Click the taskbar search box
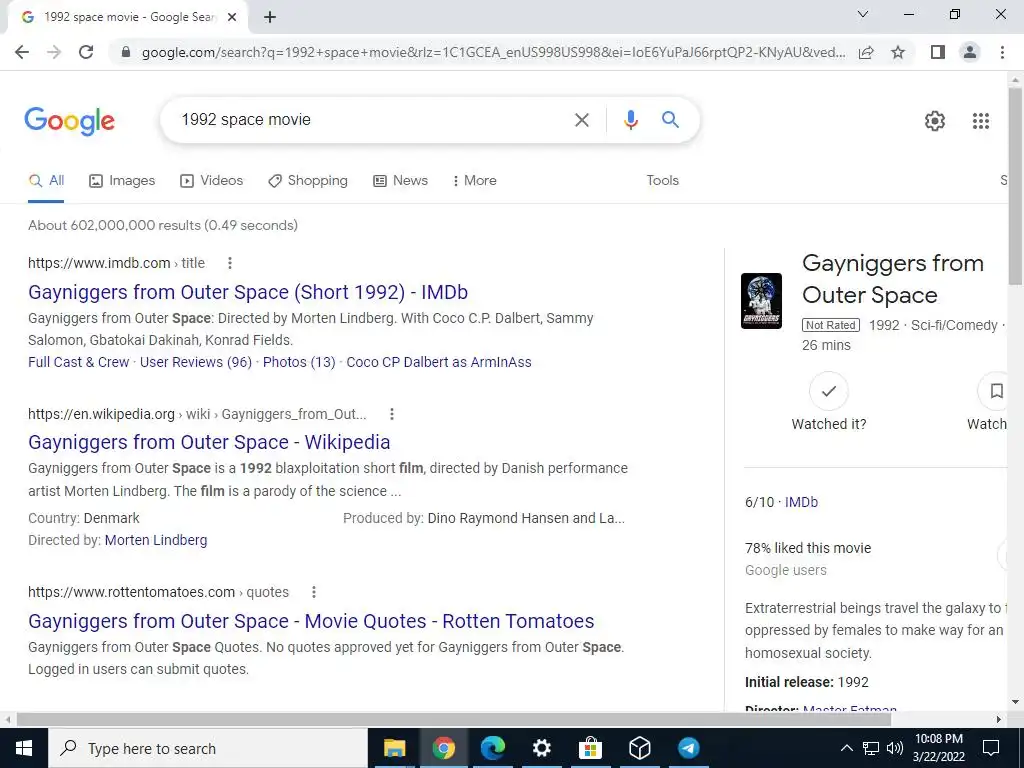The width and height of the screenshot is (1024, 768). (x=208, y=748)
